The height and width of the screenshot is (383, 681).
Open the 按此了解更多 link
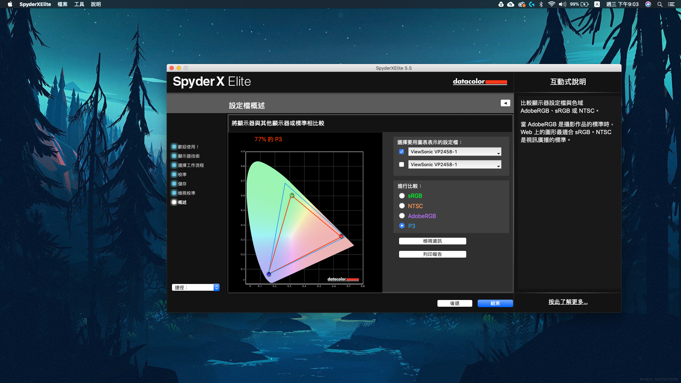coord(568,302)
